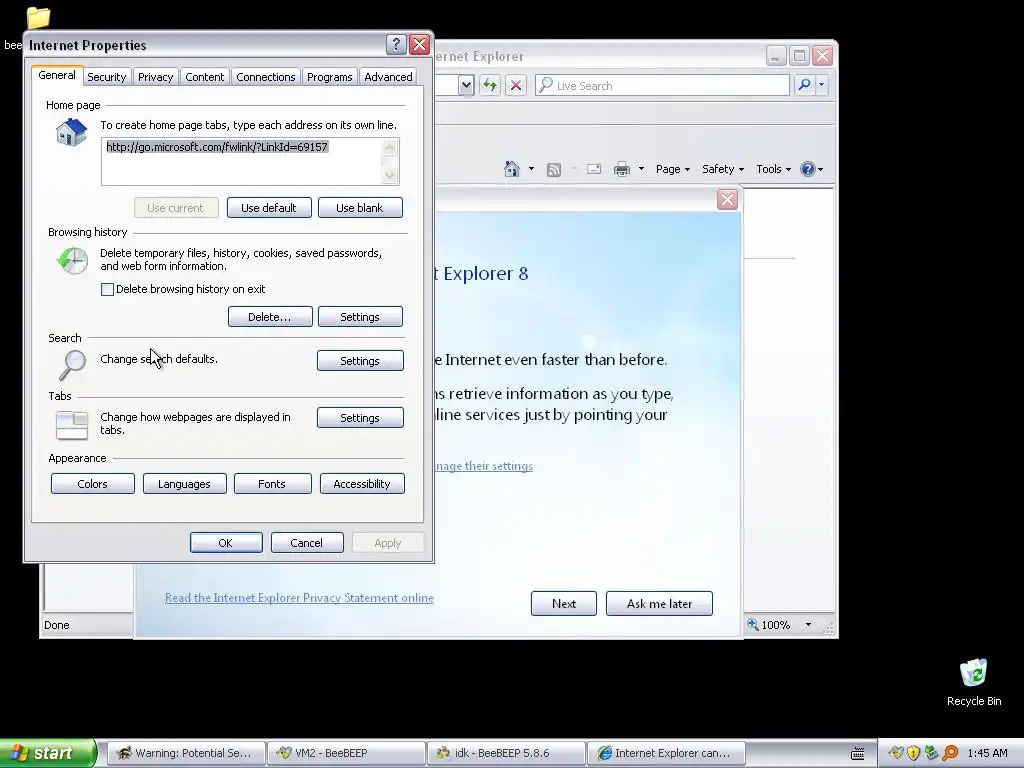
Task: Click the Use blank button
Action: 360,208
